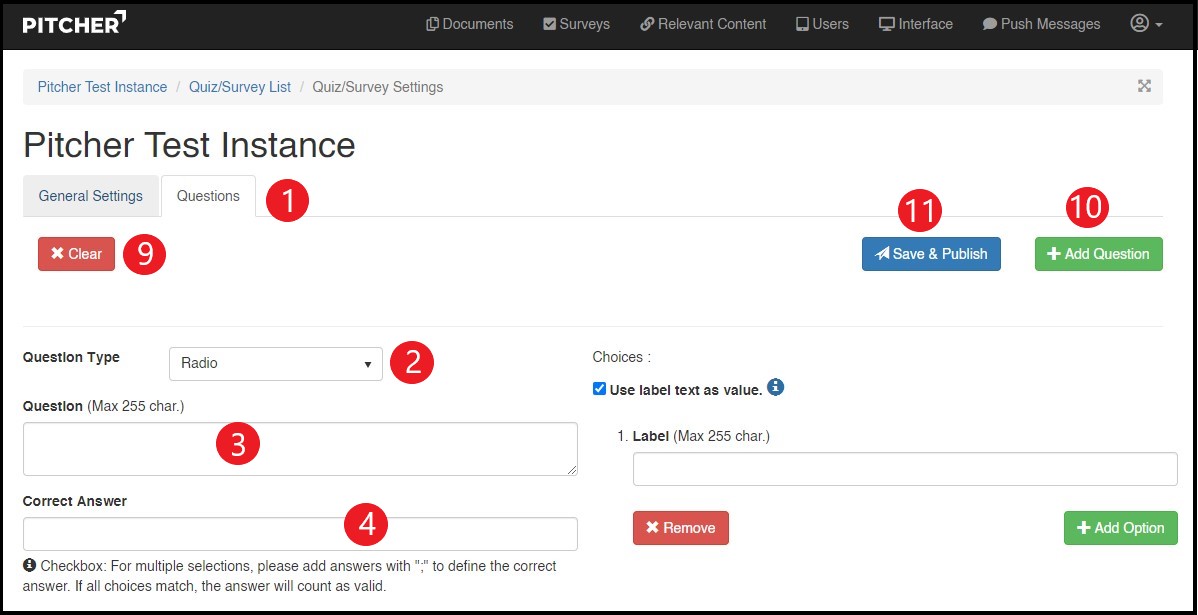Open the user account profile icon menu
Image resolution: width=1198 pixels, height=615 pixels.
pos(1145,24)
